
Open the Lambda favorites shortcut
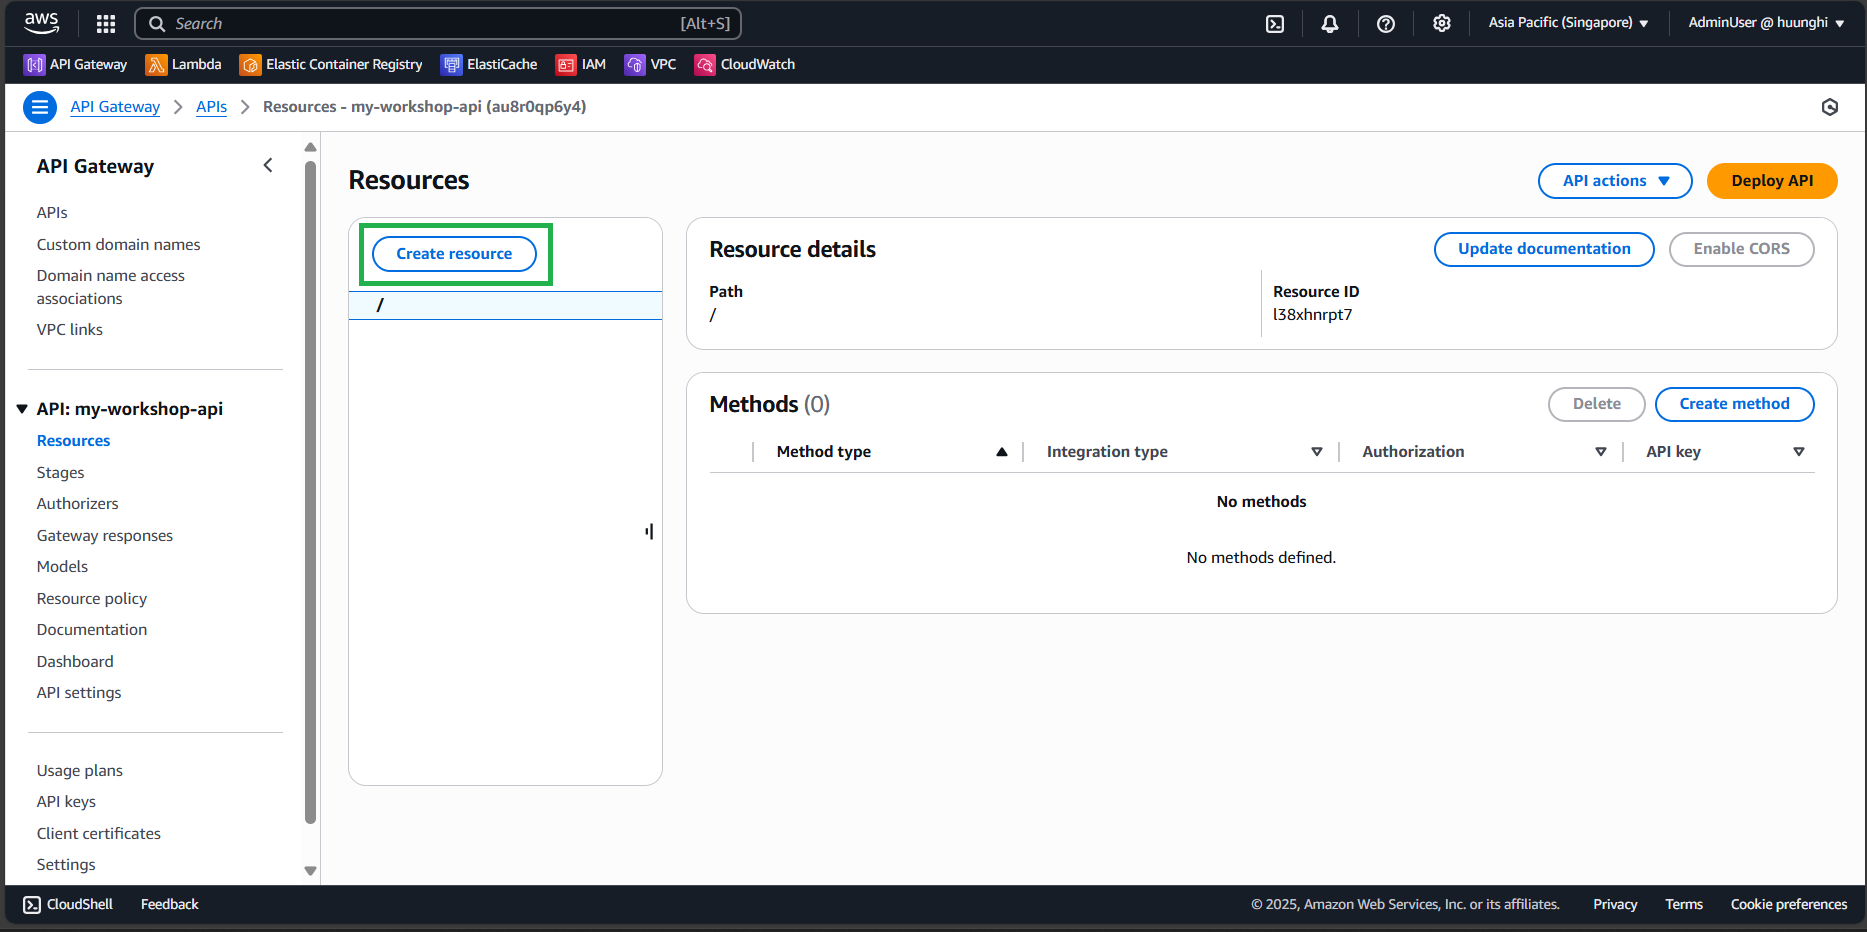[x=184, y=64]
